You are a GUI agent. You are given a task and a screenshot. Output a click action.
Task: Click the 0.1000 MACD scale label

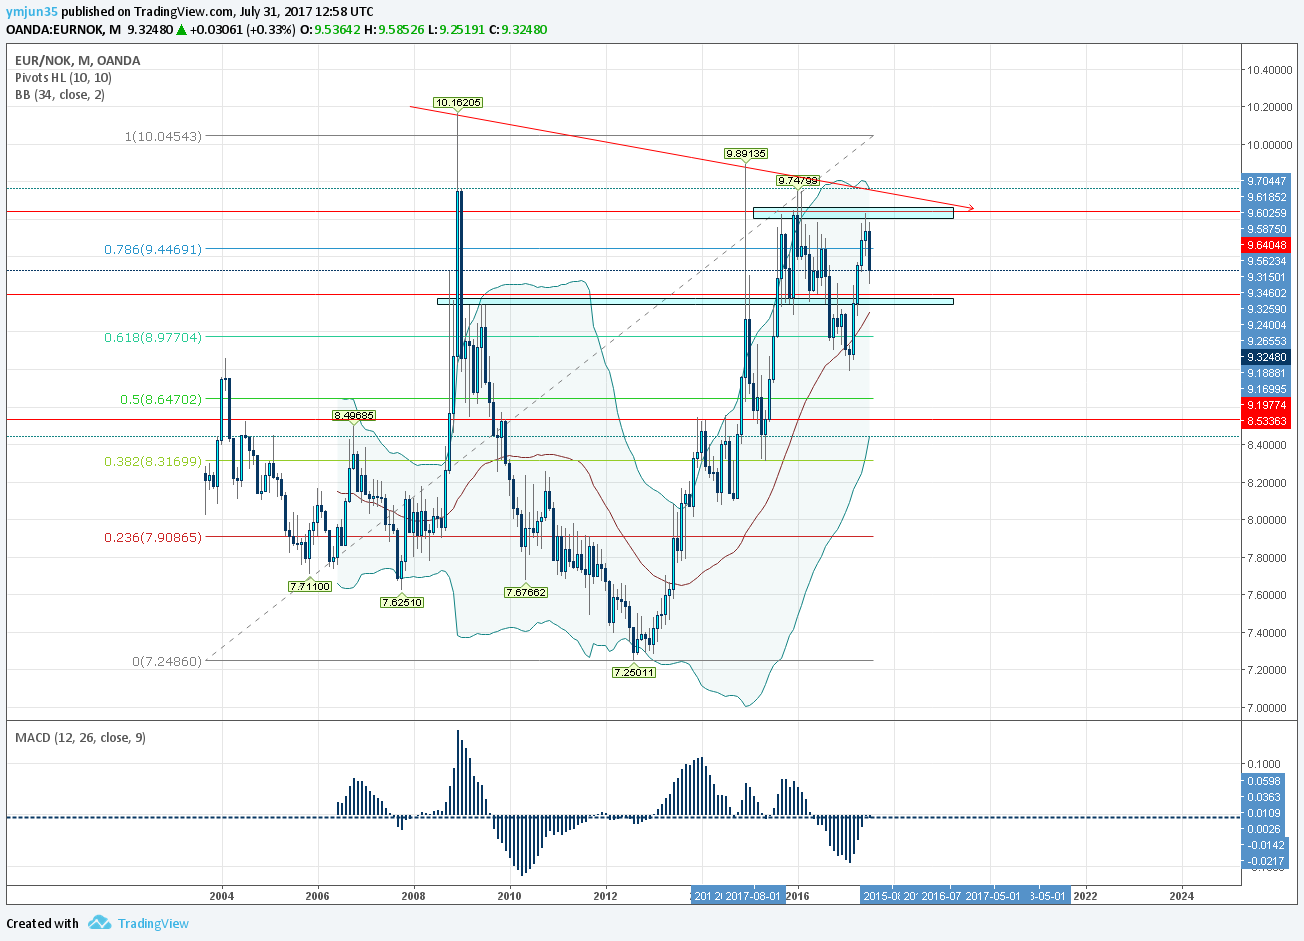[1264, 764]
